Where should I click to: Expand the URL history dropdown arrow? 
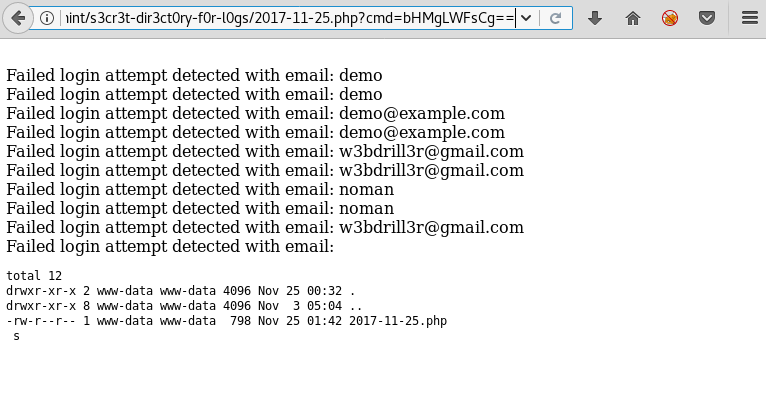526,19
